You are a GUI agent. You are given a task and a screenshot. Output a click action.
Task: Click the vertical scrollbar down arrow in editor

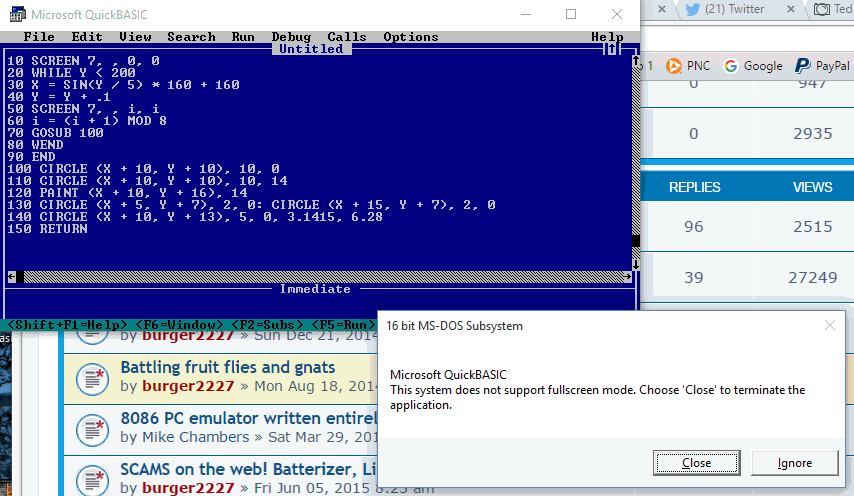(636, 265)
